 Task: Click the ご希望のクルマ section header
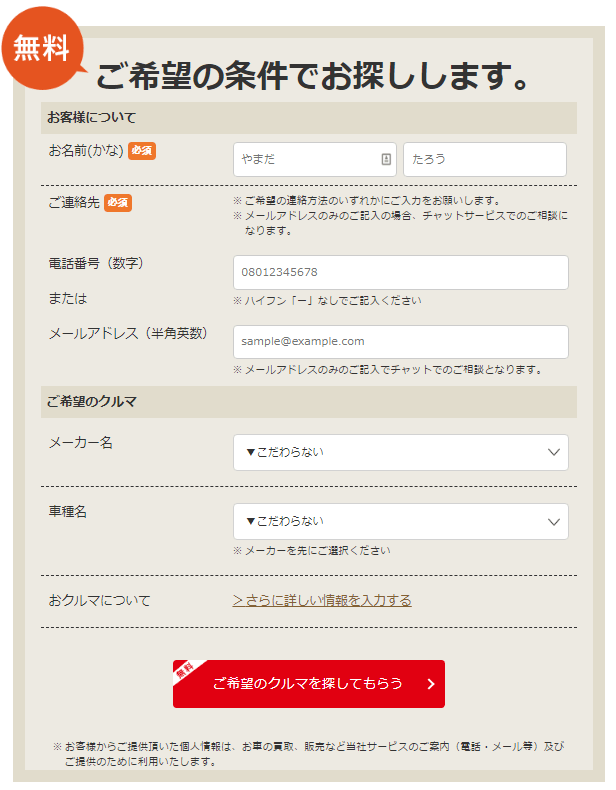tap(309, 402)
